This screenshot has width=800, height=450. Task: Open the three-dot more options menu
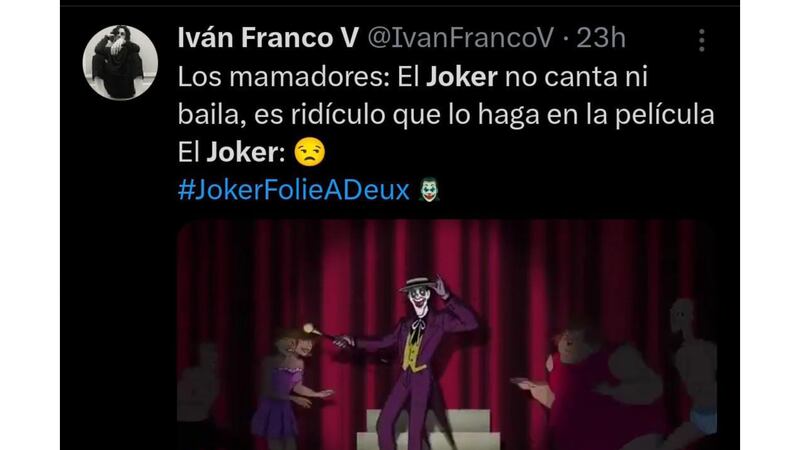(x=702, y=40)
